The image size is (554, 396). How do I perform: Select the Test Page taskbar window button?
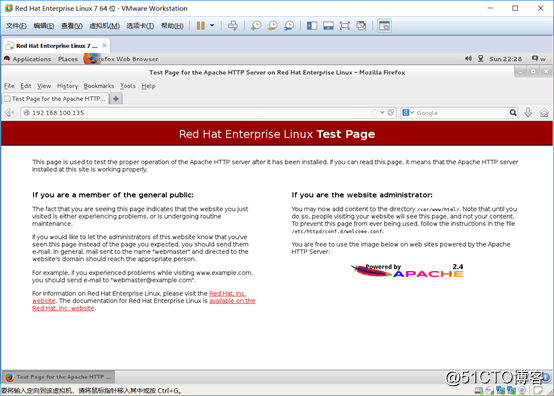point(59,377)
